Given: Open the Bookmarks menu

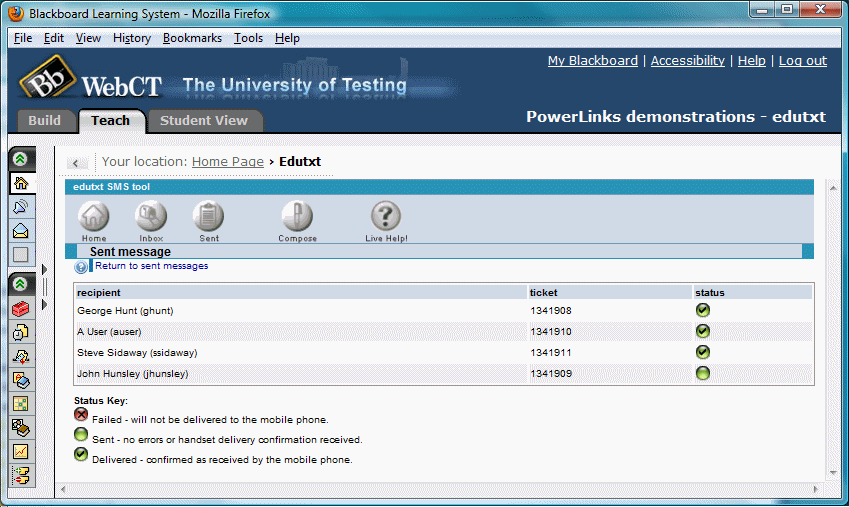Looking at the screenshot, I should tap(192, 38).
